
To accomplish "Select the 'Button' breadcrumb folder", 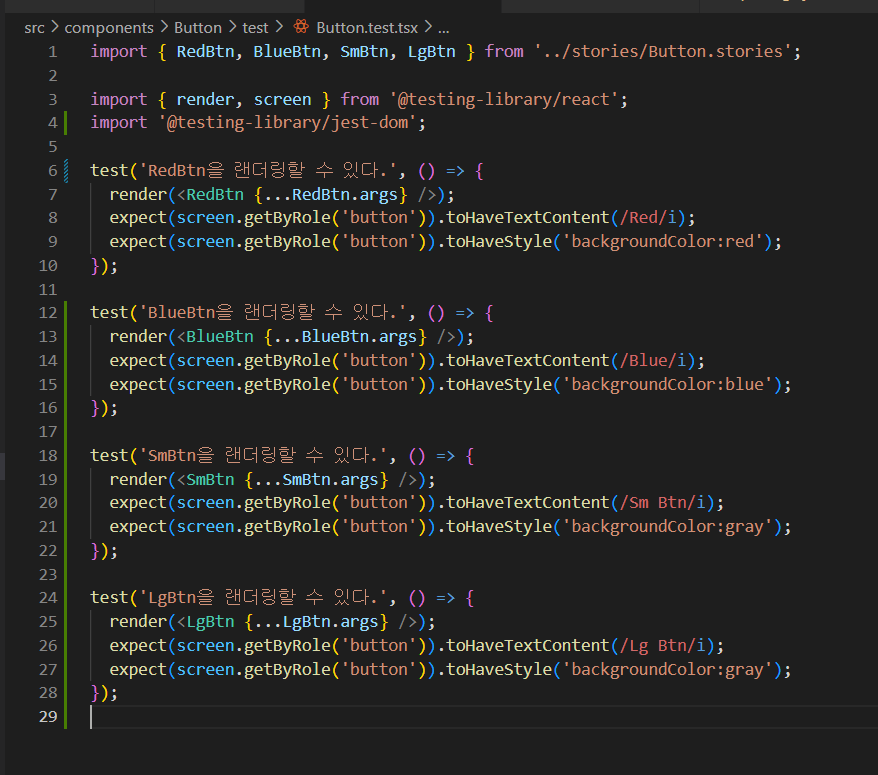I will pos(198,27).
